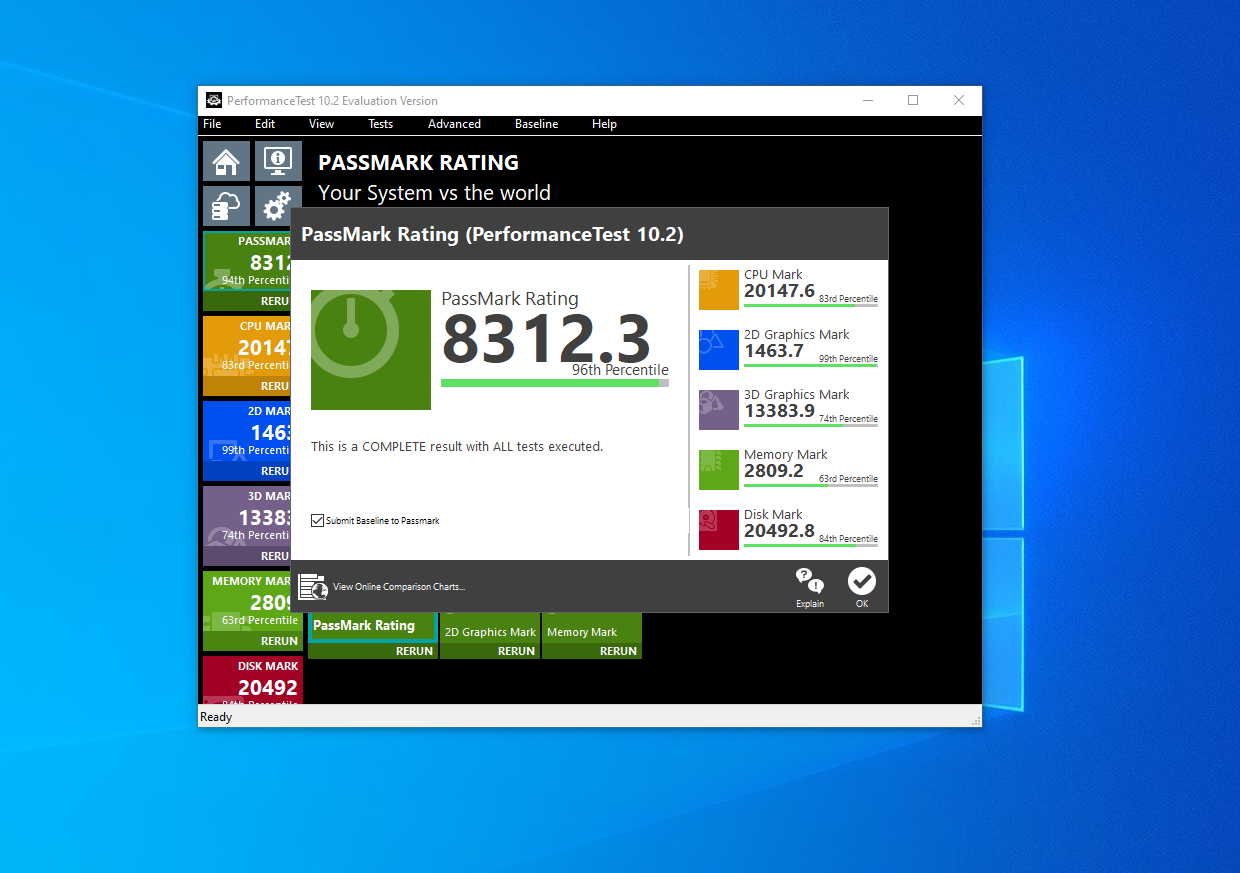The width and height of the screenshot is (1240, 873).
Task: Click the COMPLETE result with ALL tests message
Action: click(x=457, y=447)
